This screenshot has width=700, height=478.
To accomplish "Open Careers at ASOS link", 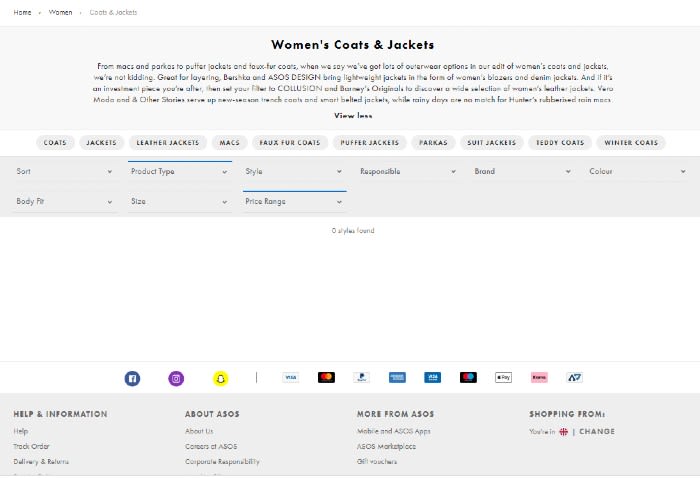I will (211, 446).
